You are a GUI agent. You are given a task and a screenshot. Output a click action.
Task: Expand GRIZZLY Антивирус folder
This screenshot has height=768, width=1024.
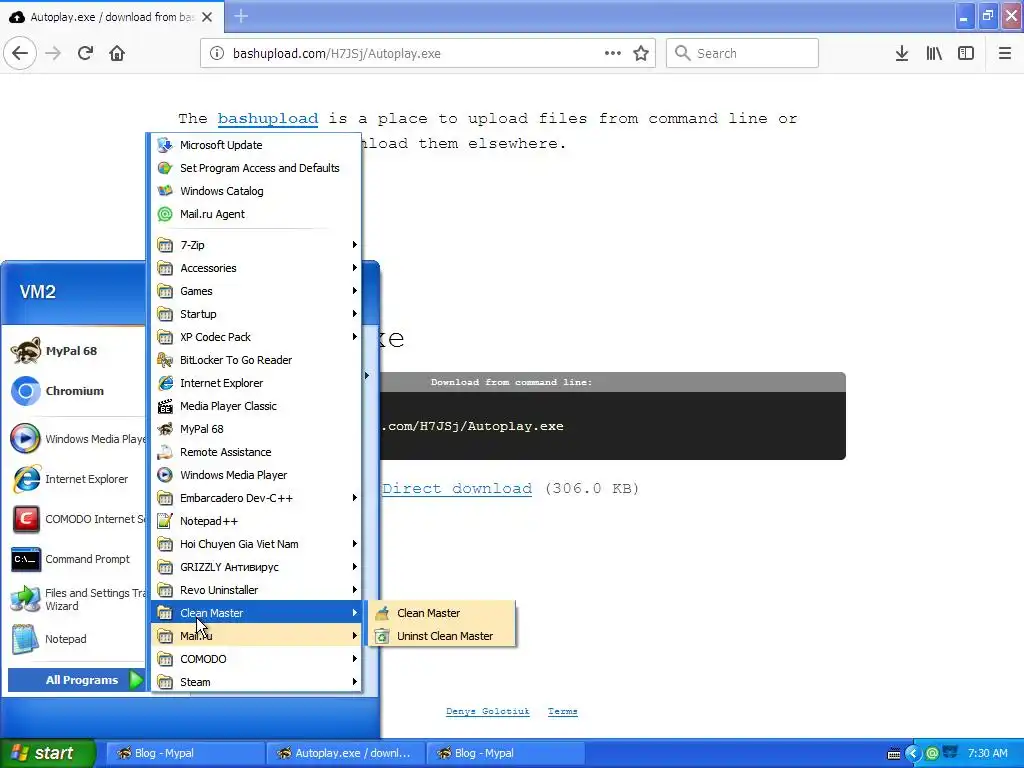256,567
